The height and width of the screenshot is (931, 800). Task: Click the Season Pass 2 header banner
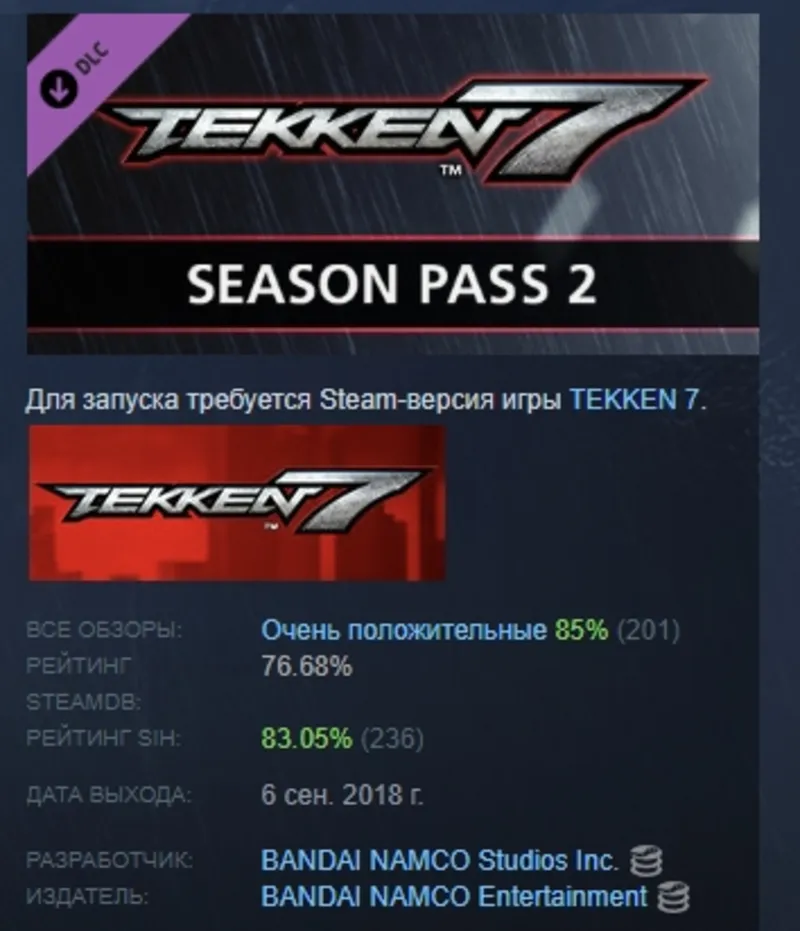click(393, 183)
